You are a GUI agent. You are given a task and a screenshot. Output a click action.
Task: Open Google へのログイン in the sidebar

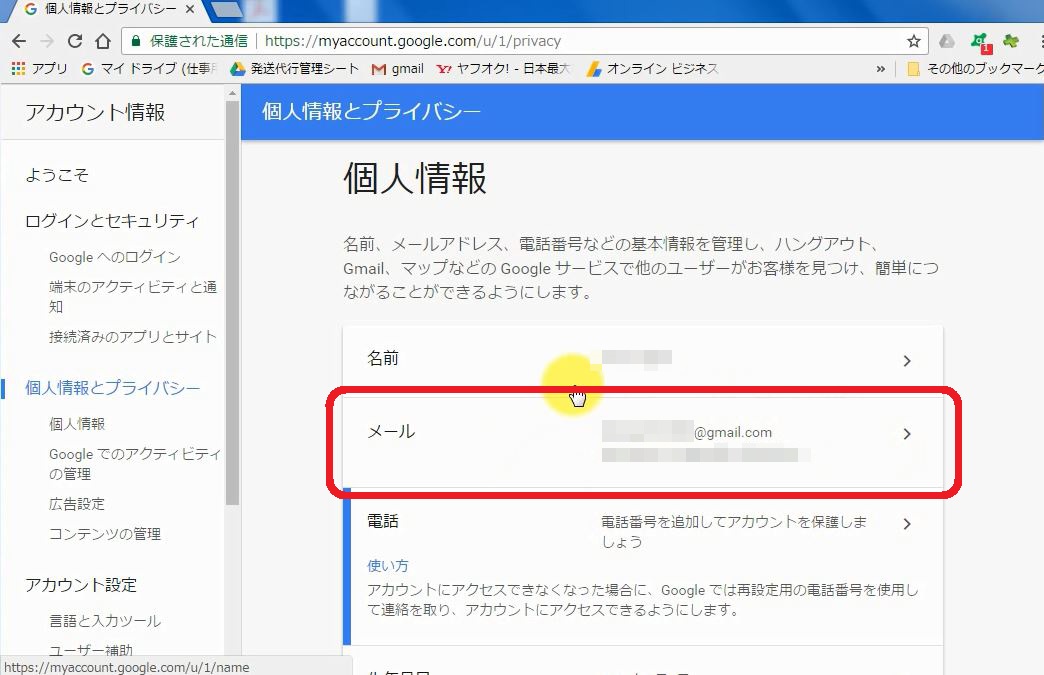point(115,257)
